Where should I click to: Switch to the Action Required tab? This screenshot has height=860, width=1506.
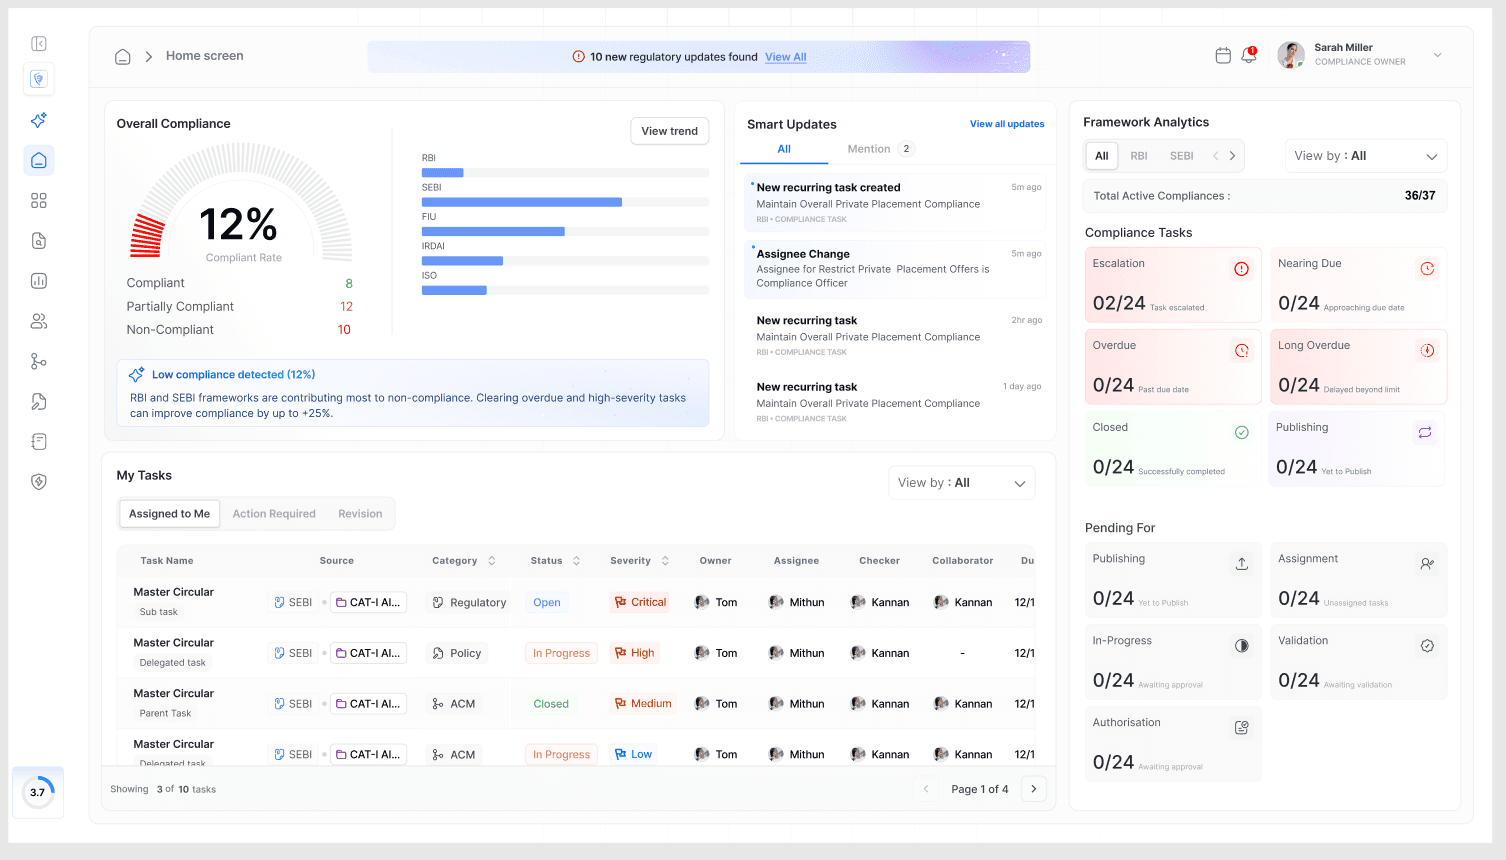(274, 514)
